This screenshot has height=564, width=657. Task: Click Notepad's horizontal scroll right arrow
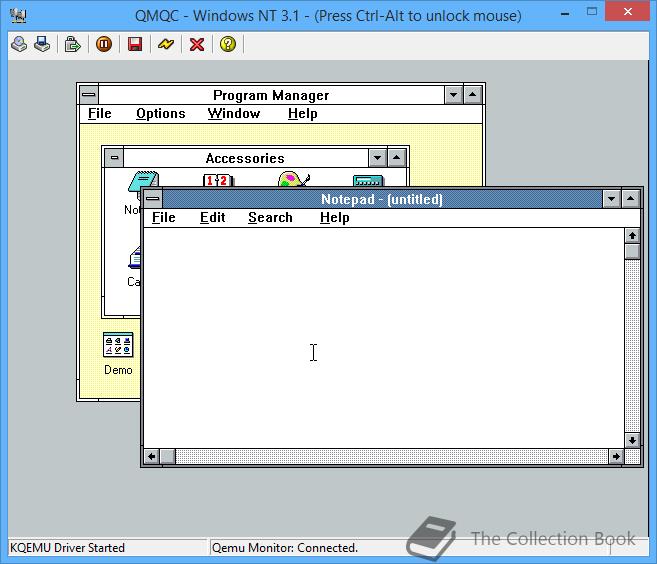click(x=616, y=456)
